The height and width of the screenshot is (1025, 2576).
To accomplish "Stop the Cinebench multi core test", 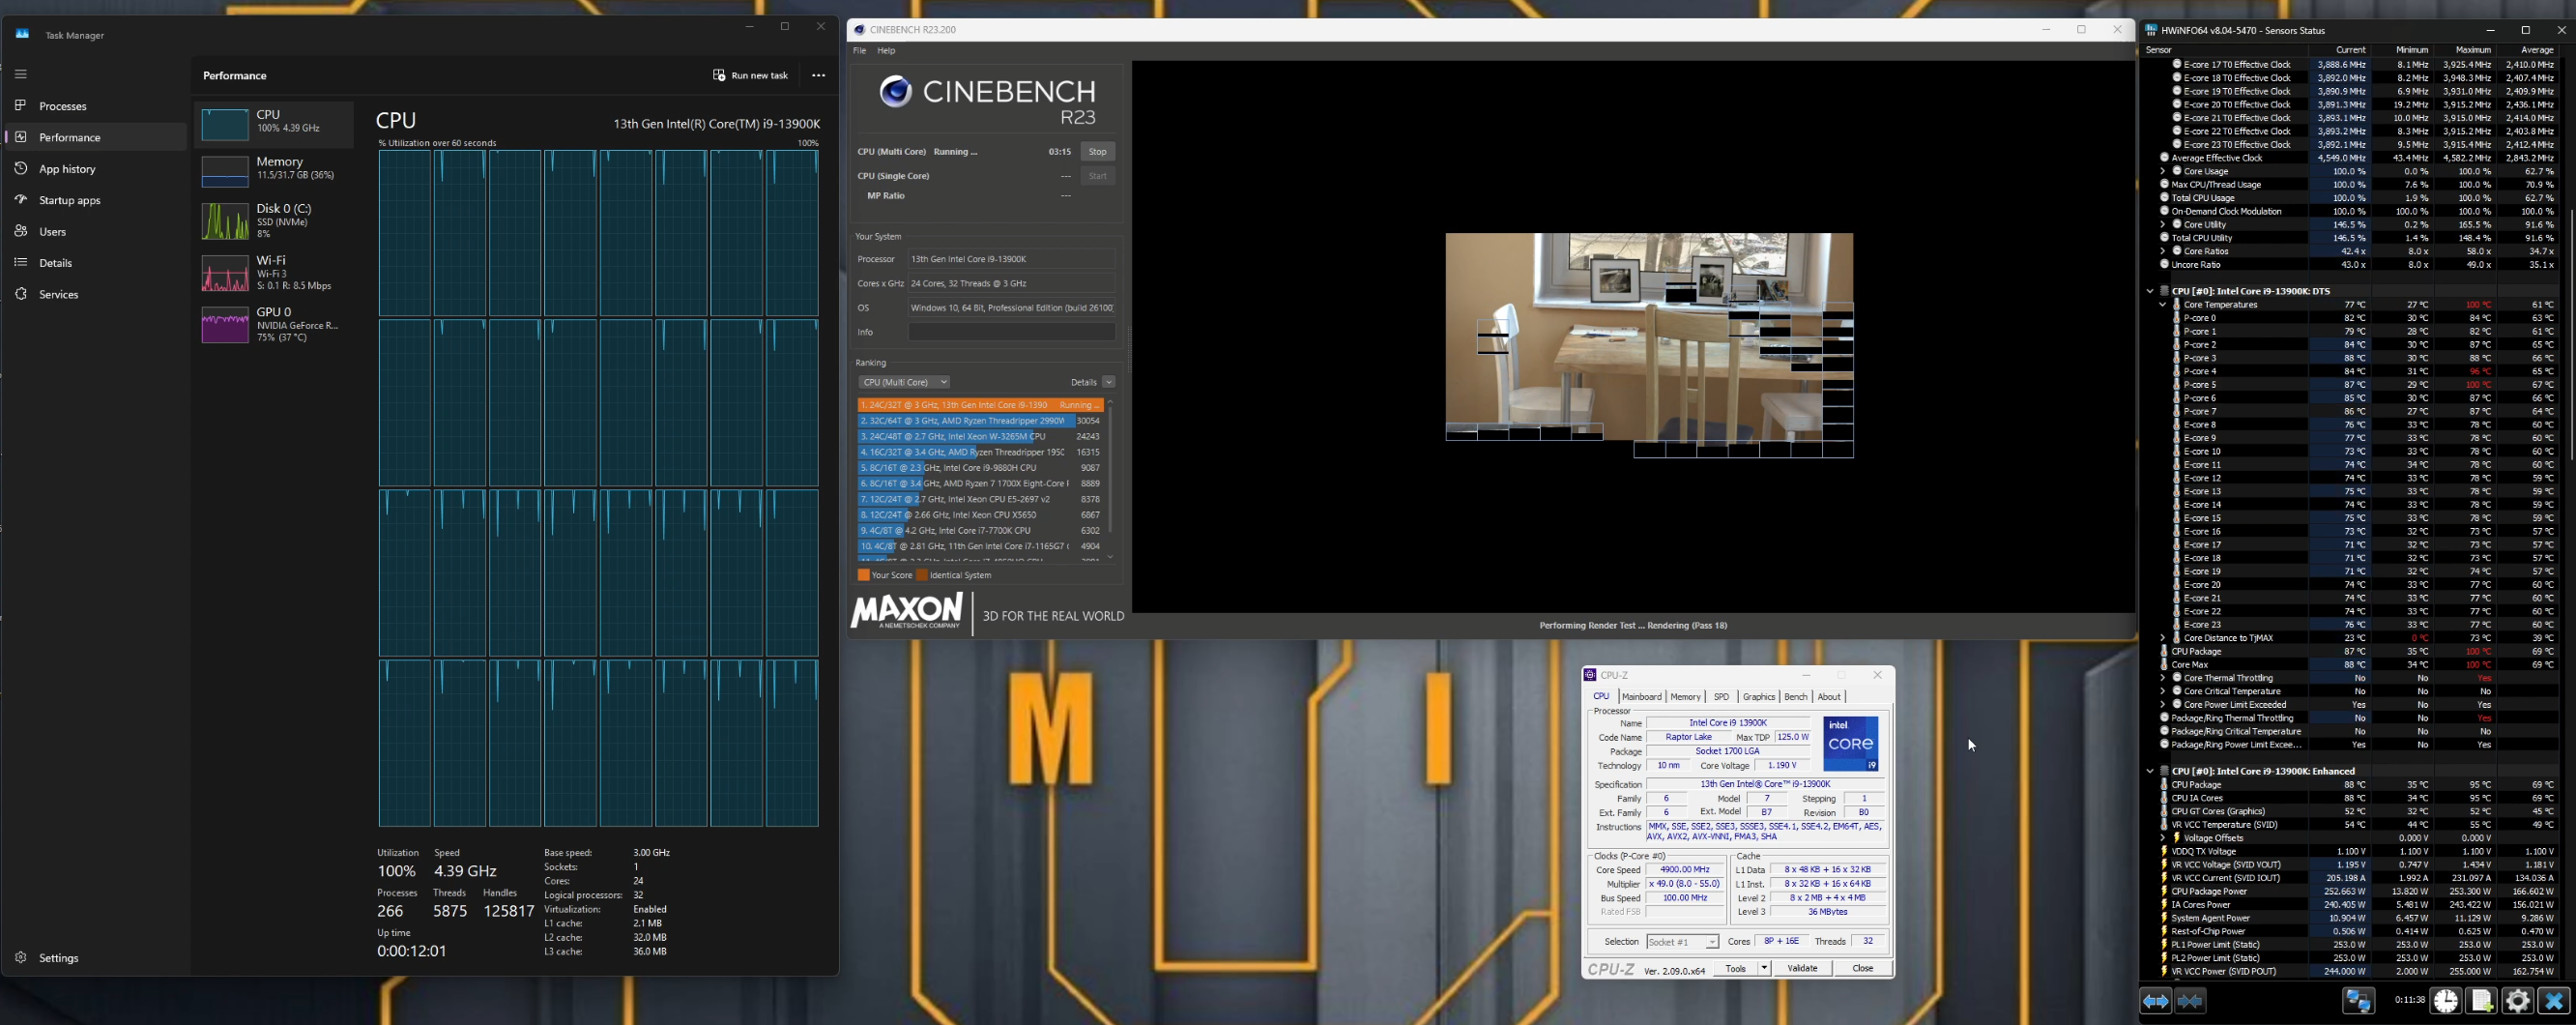I will click(1097, 151).
